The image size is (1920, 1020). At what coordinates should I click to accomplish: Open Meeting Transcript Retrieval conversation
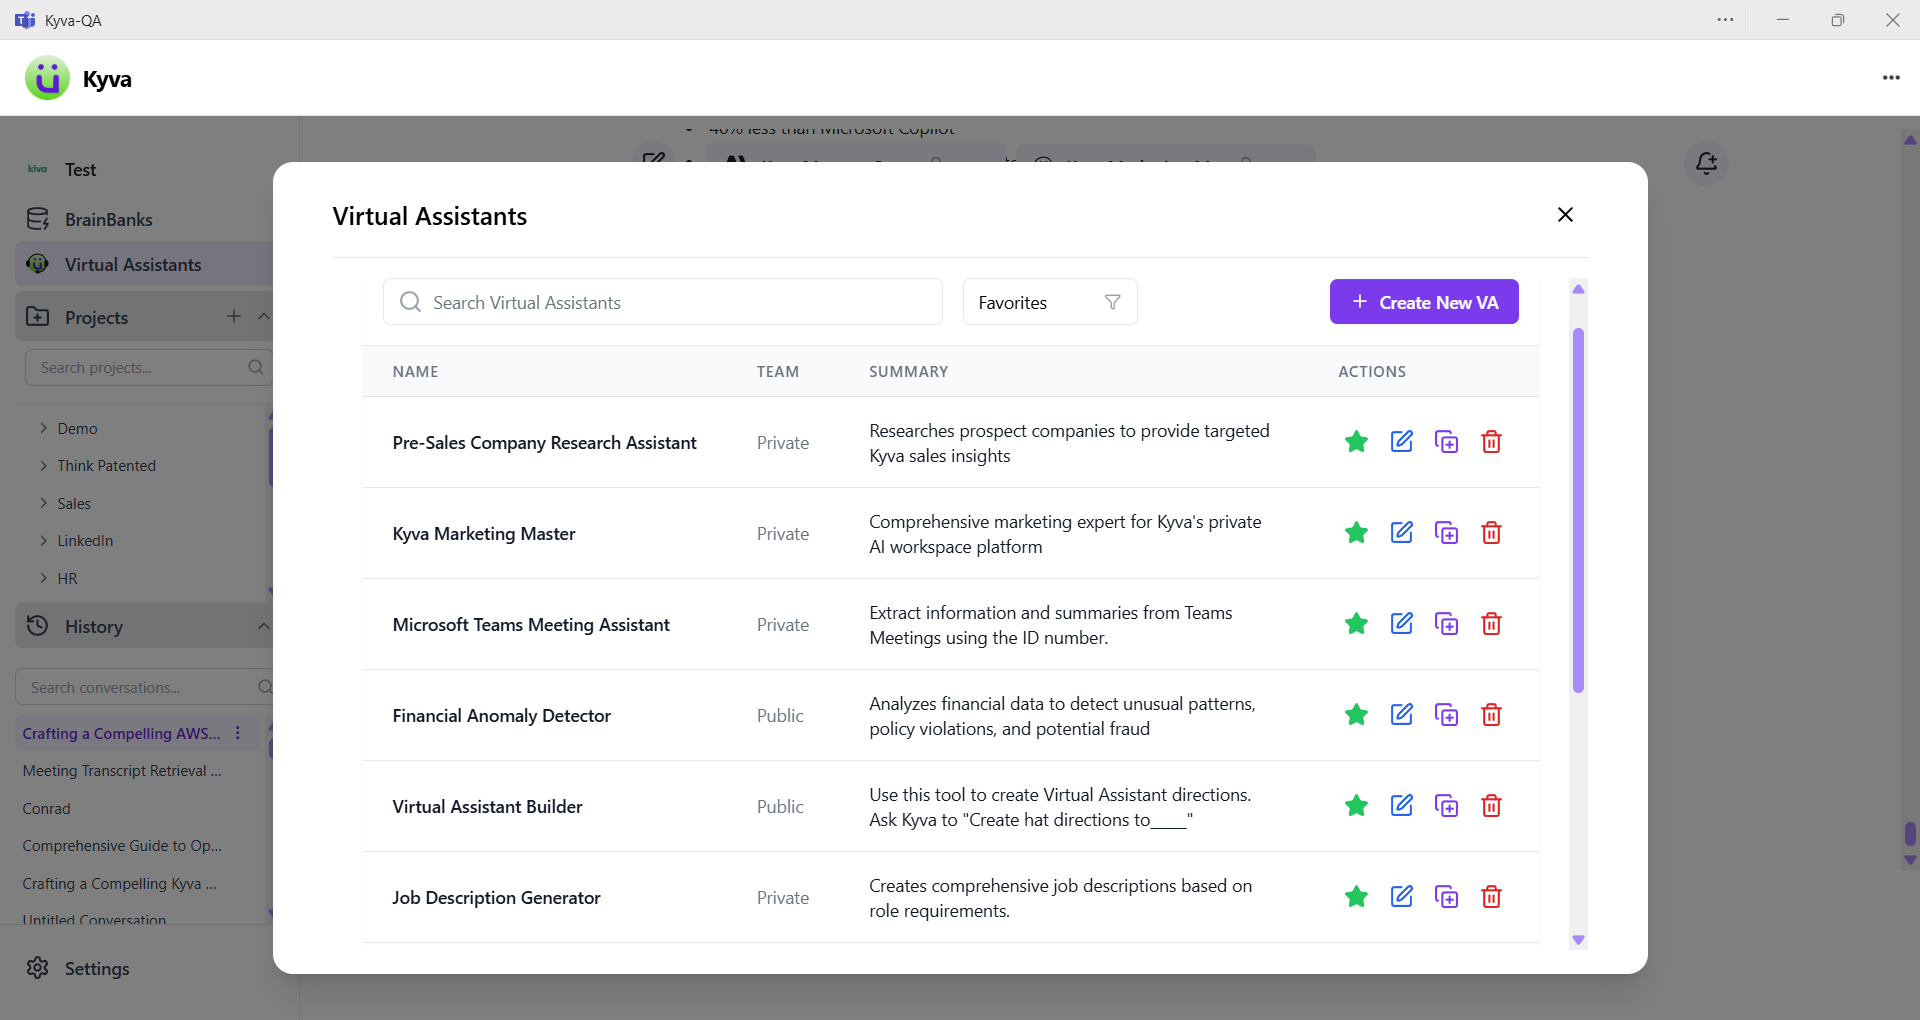tap(122, 771)
